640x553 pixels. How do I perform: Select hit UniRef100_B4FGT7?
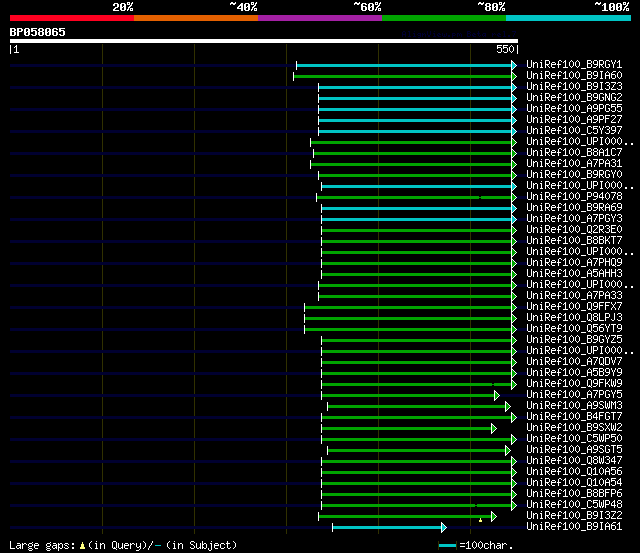[574, 417]
